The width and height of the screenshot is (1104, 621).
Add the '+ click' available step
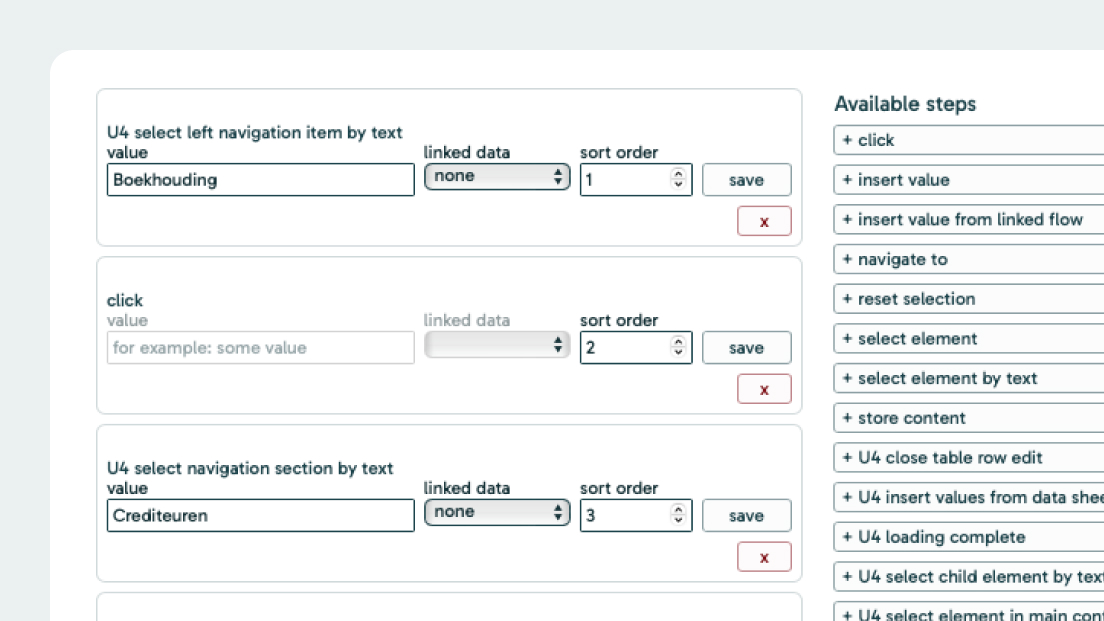pyautogui.click(x=968, y=140)
